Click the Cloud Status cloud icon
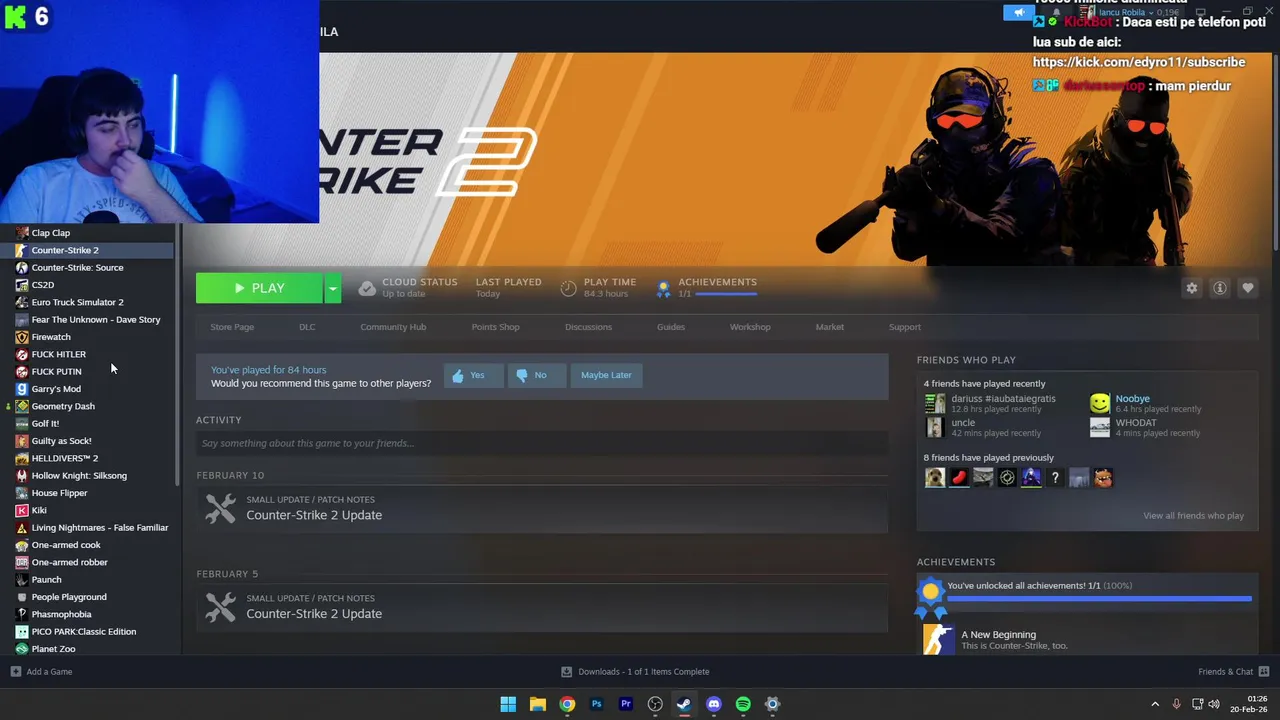The width and height of the screenshot is (1280, 720). pos(367,288)
